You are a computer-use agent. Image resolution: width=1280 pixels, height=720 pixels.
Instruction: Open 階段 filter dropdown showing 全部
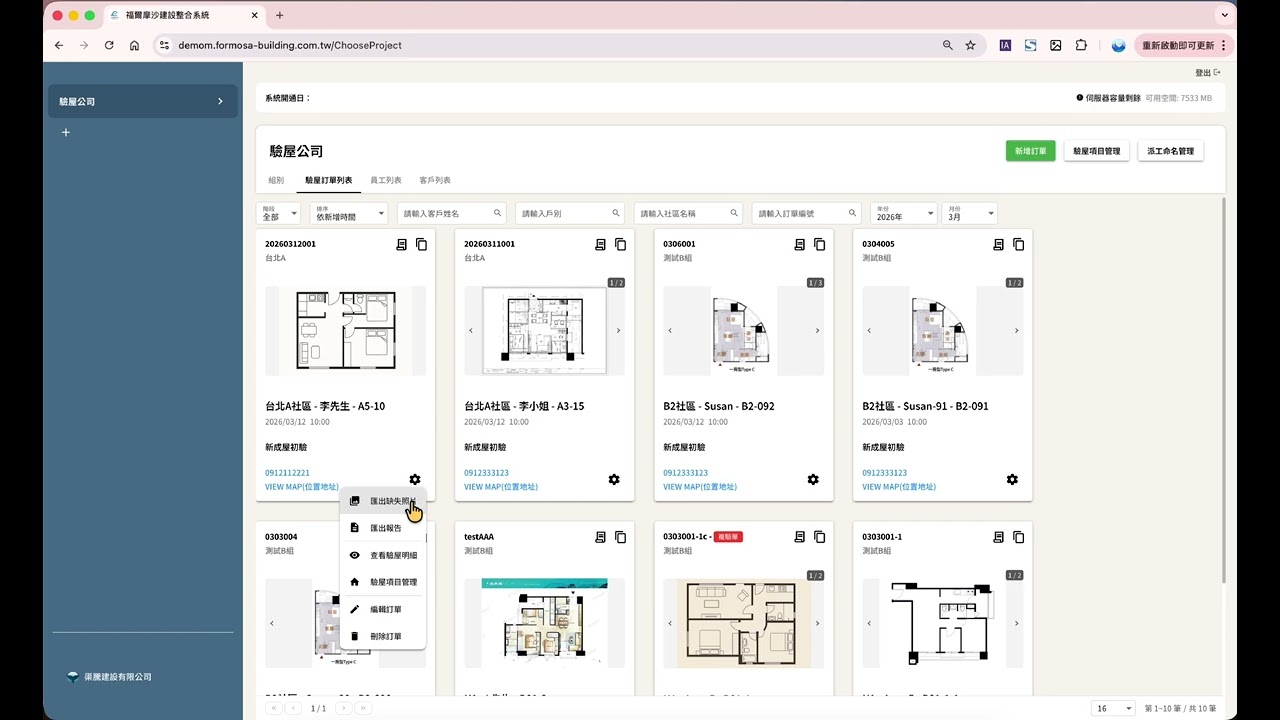coord(280,213)
